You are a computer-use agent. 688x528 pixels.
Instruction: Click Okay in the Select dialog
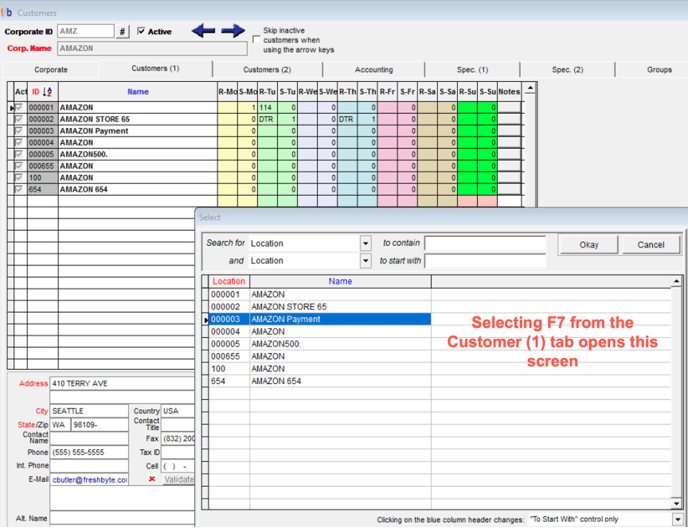pos(588,245)
